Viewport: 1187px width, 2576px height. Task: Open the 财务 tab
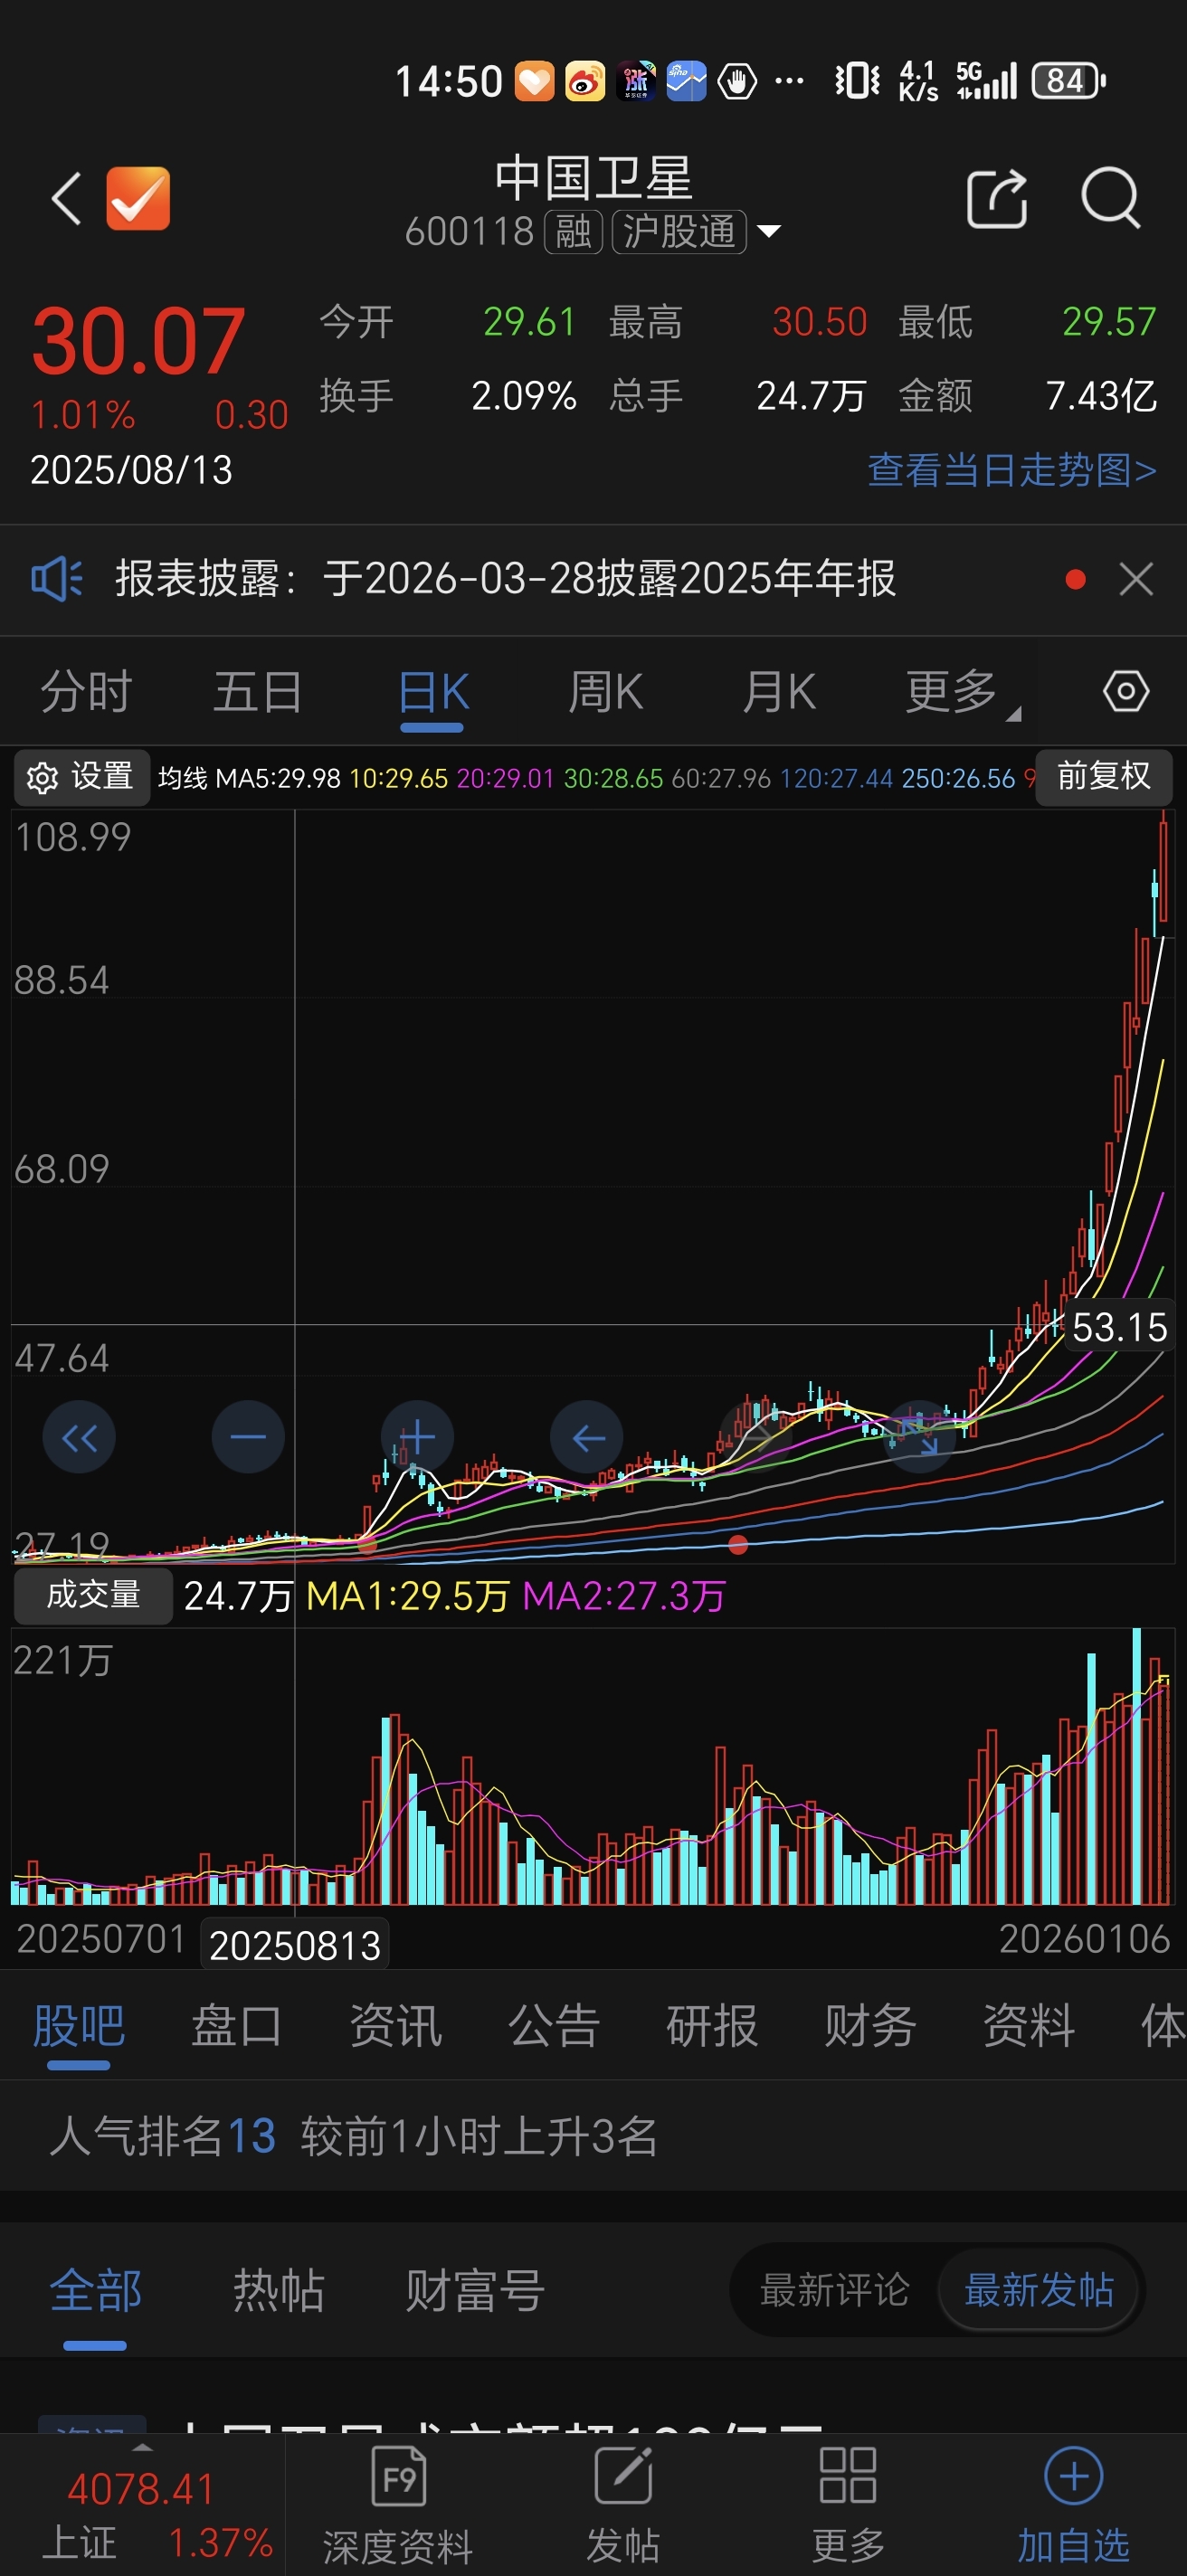pyautogui.click(x=870, y=2027)
